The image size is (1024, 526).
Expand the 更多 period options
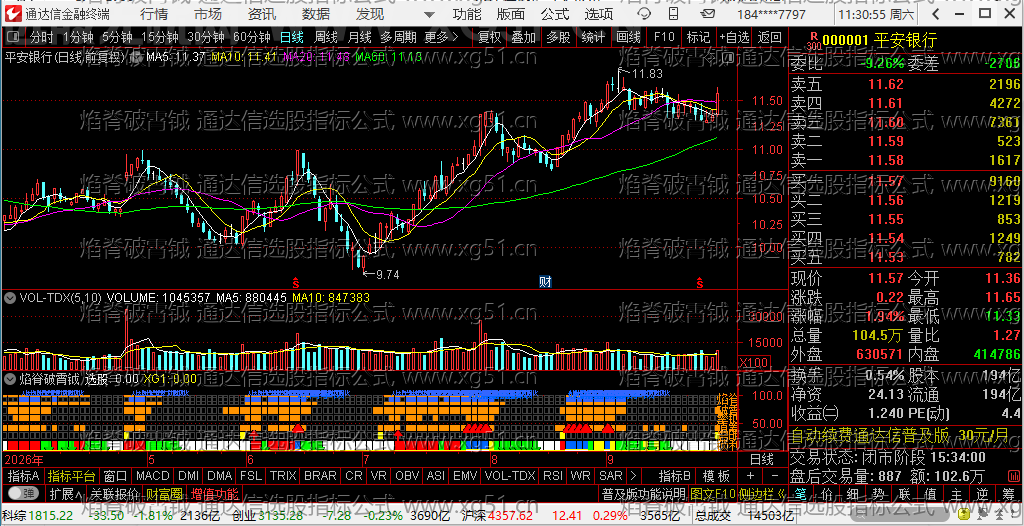[x=442, y=37]
